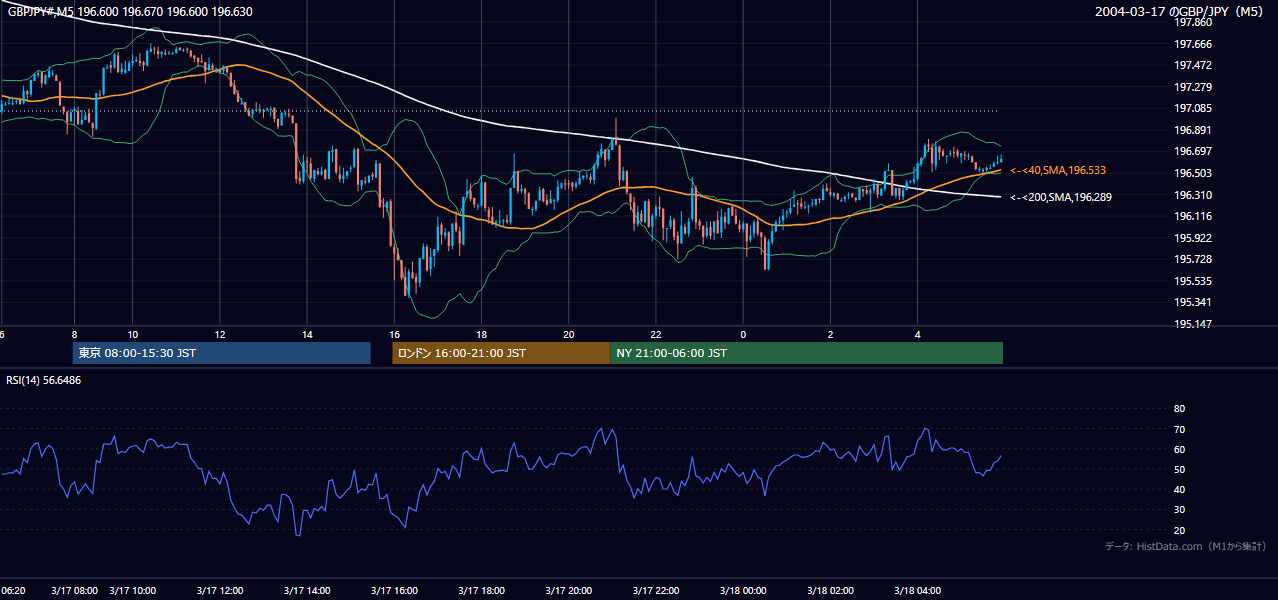Click RSI scale value 70

click(1179, 429)
